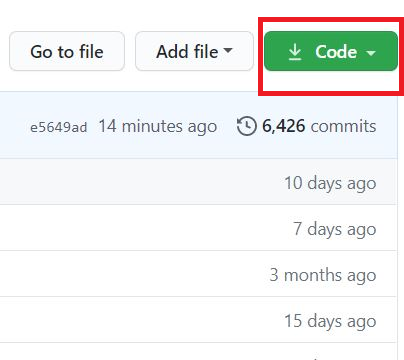Click empty area of the 3 months ago row
The image size is (404, 360).
[x=133, y=274]
